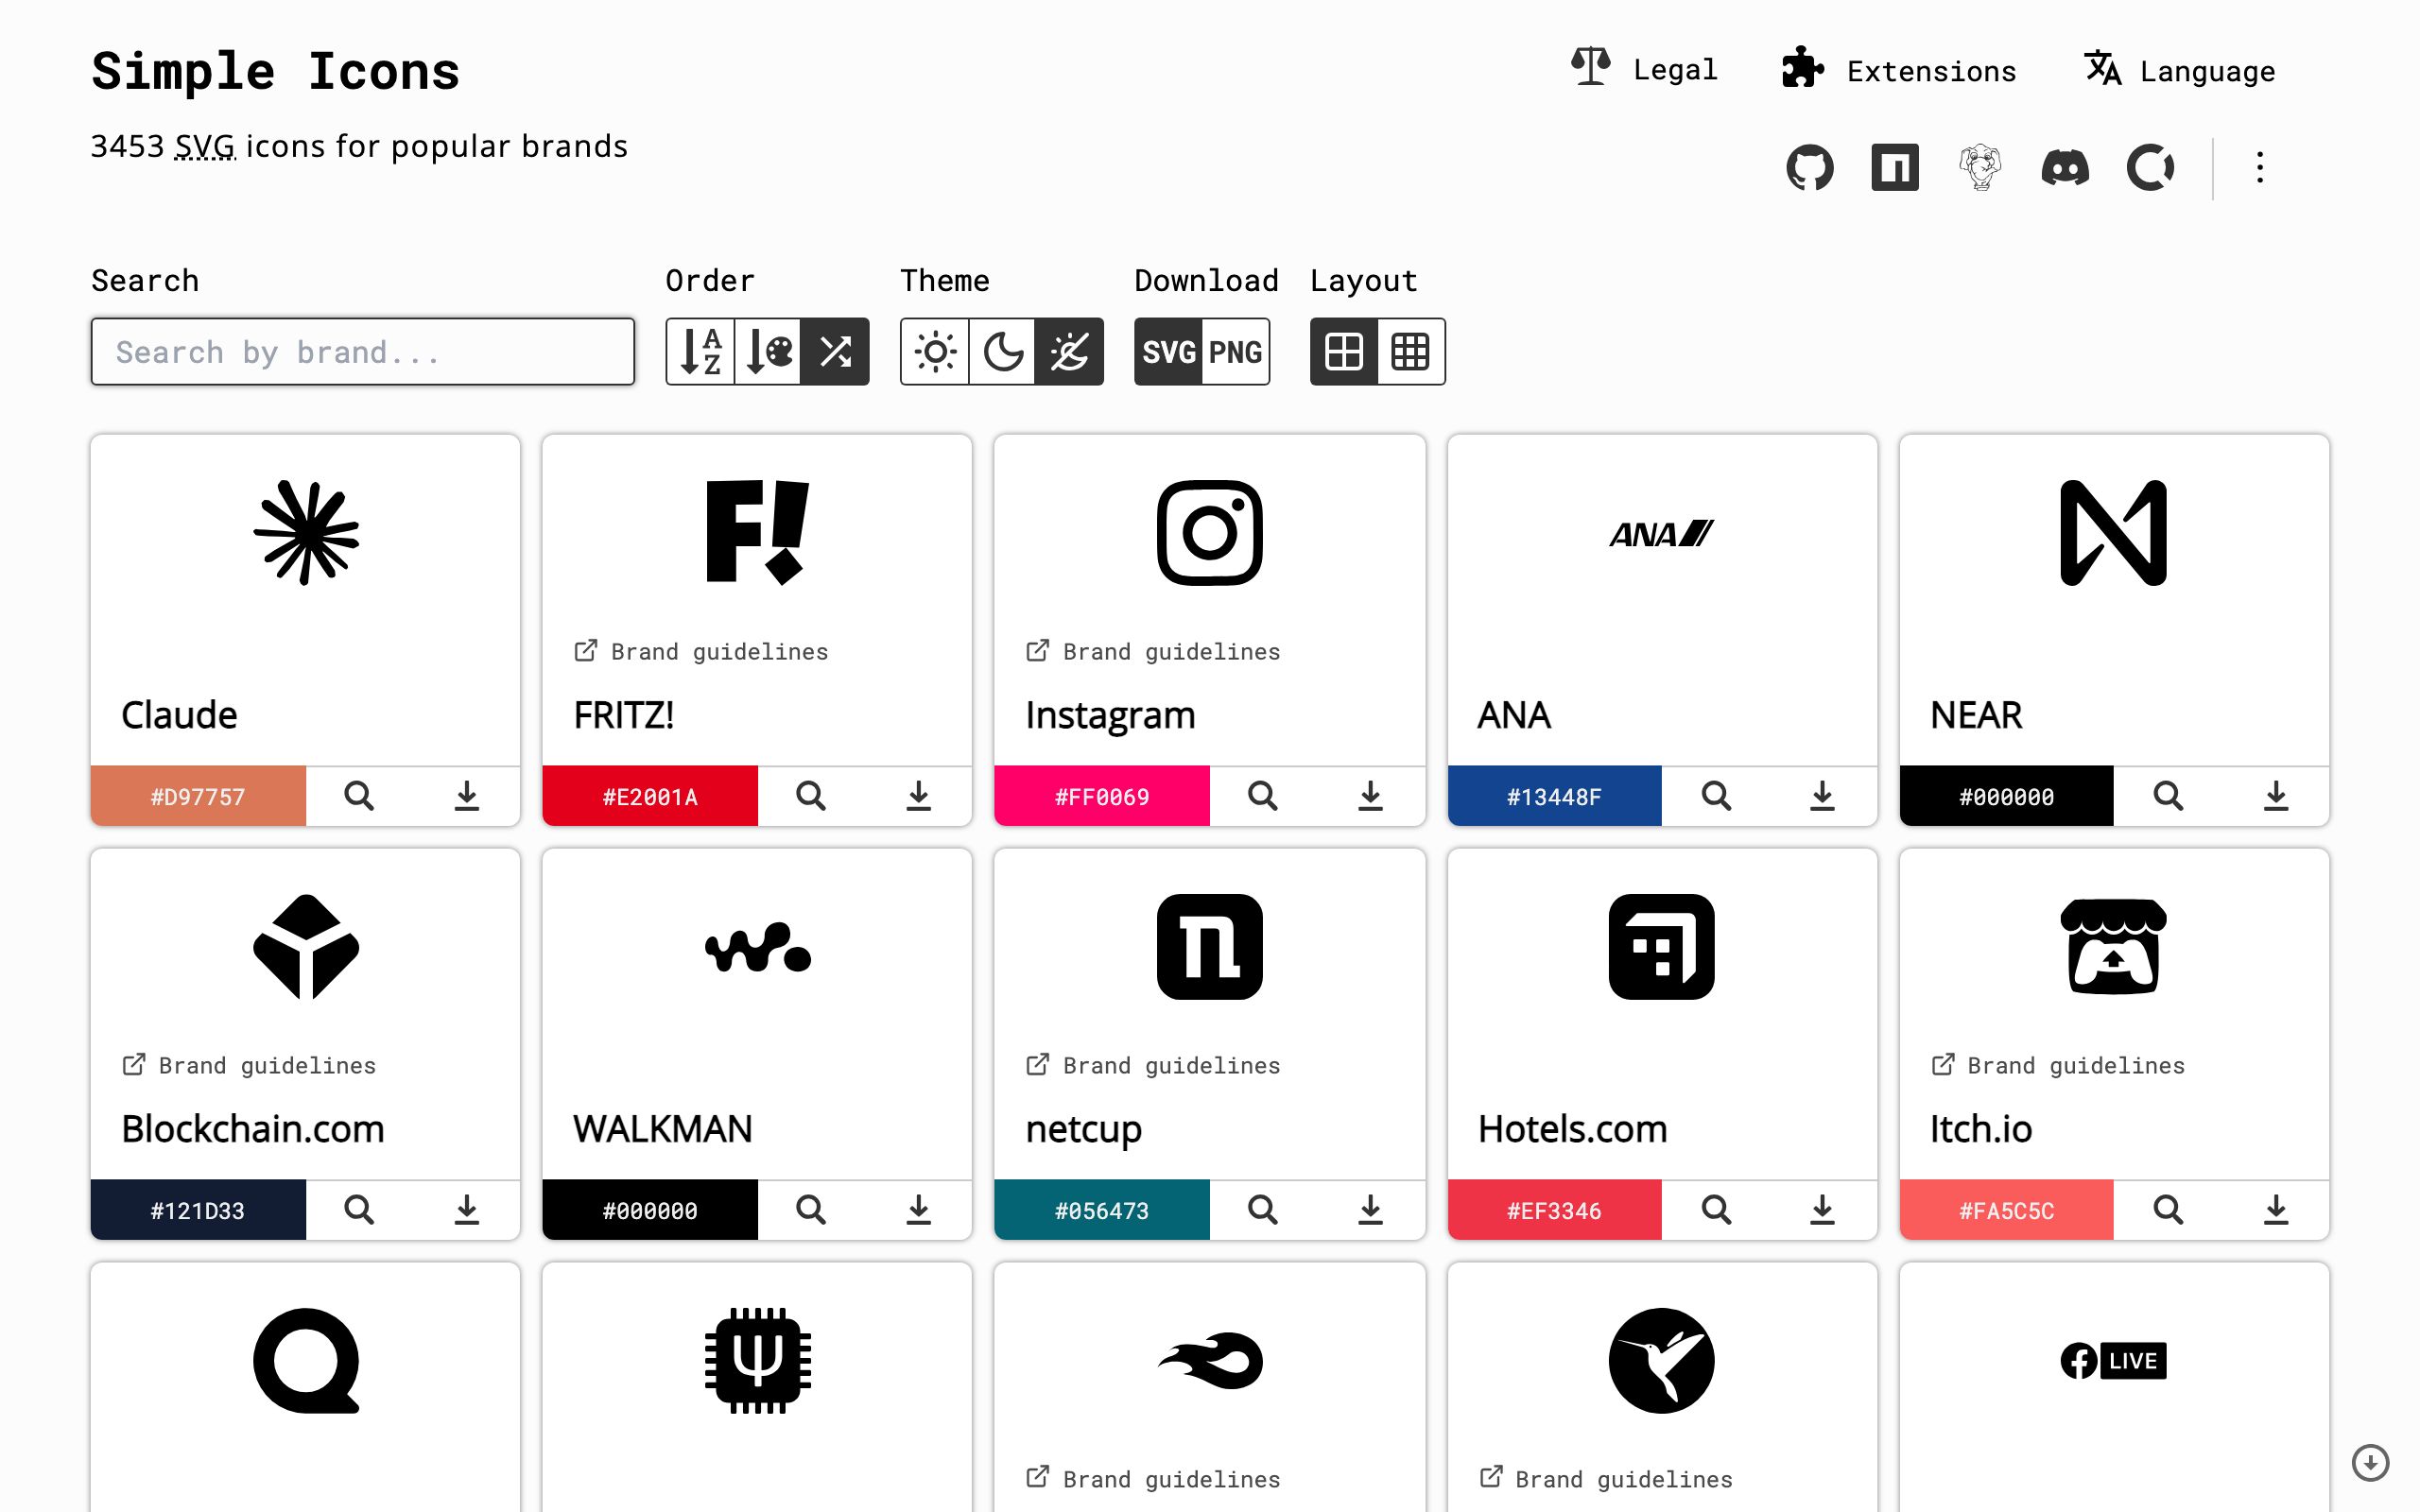Switch to the light theme
The image size is (2420, 1512).
[x=935, y=351]
